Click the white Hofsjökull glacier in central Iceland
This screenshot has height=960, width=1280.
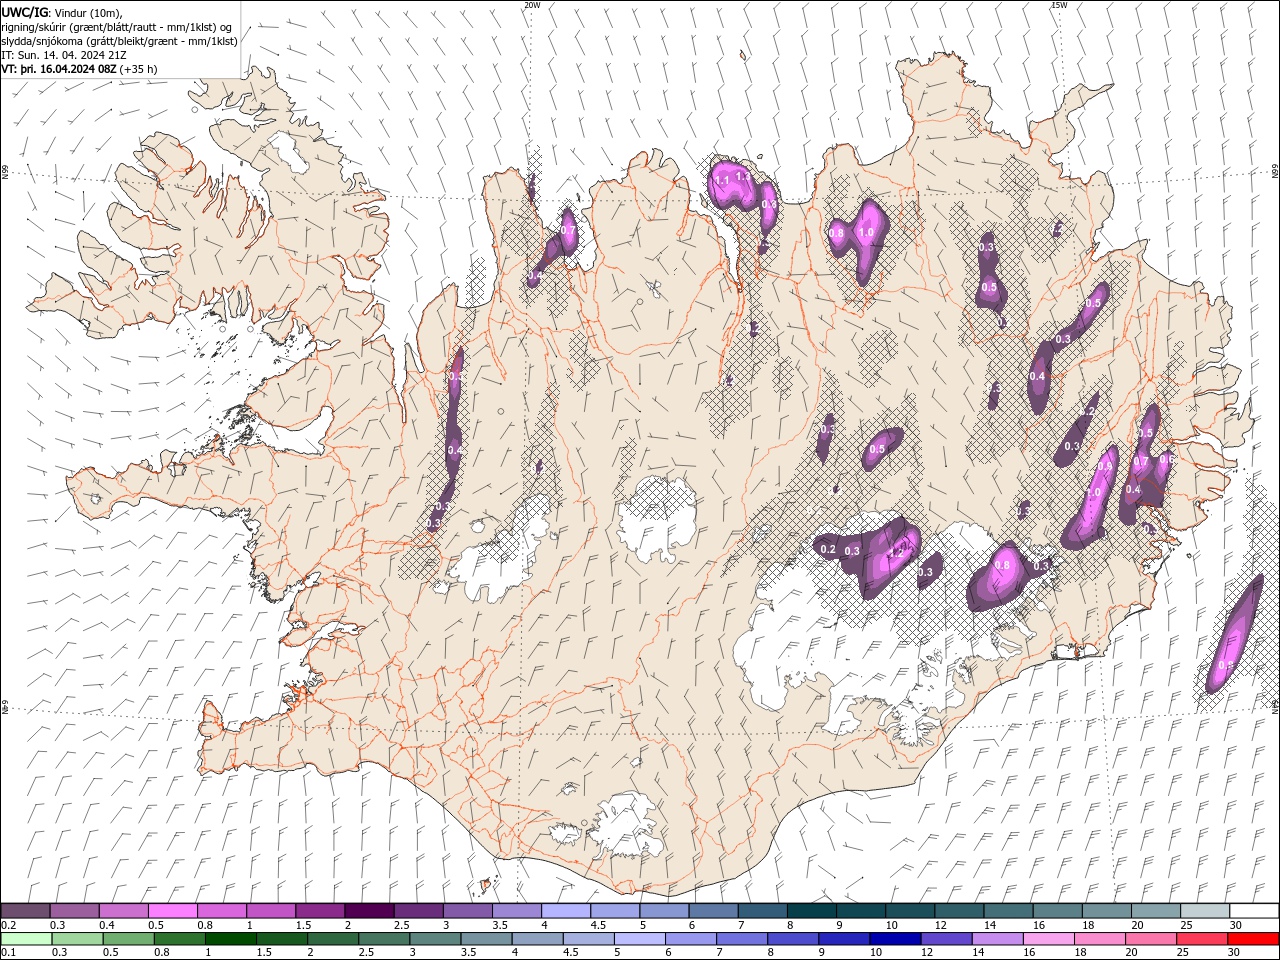tap(657, 517)
